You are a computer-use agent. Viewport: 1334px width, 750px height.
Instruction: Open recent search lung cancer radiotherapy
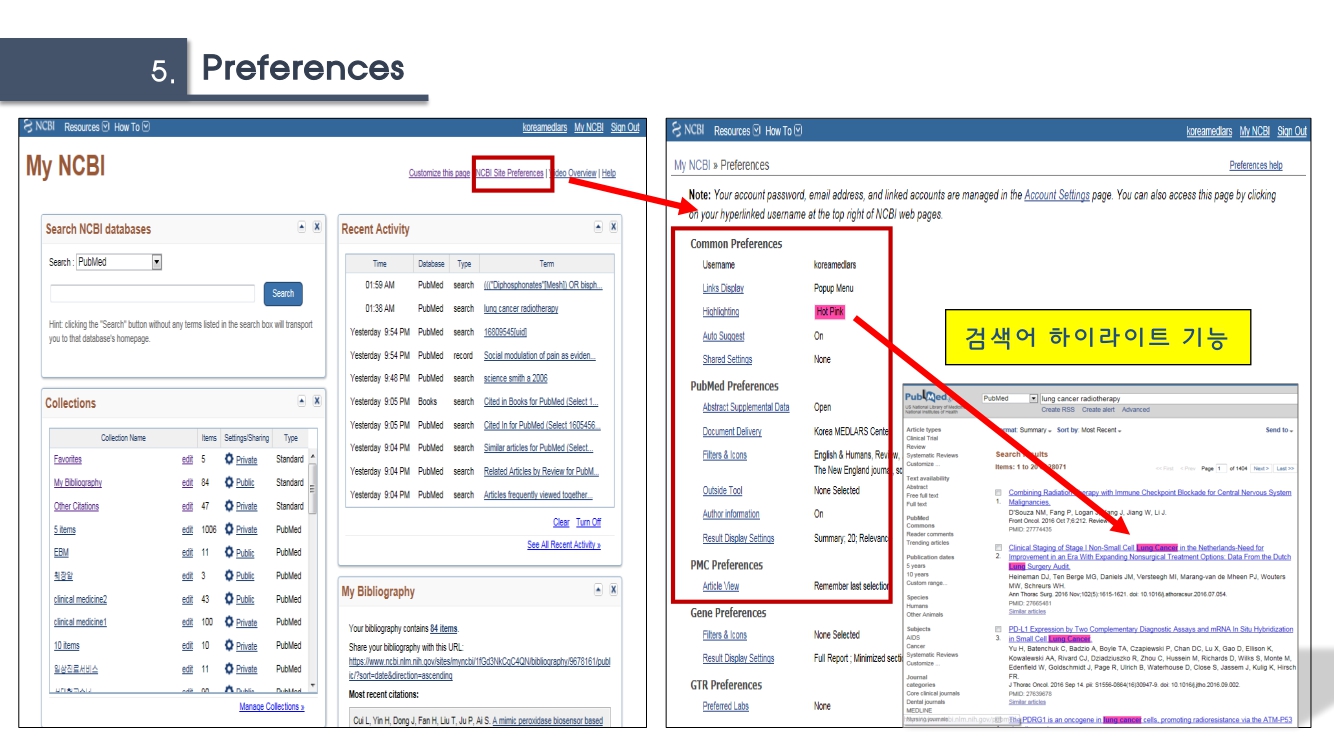(x=521, y=308)
